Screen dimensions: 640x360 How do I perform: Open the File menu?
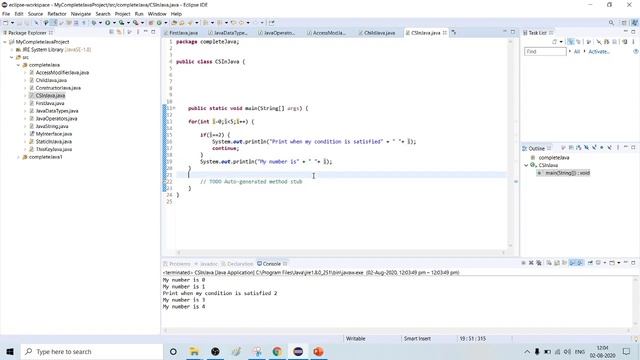click(x=6, y=14)
